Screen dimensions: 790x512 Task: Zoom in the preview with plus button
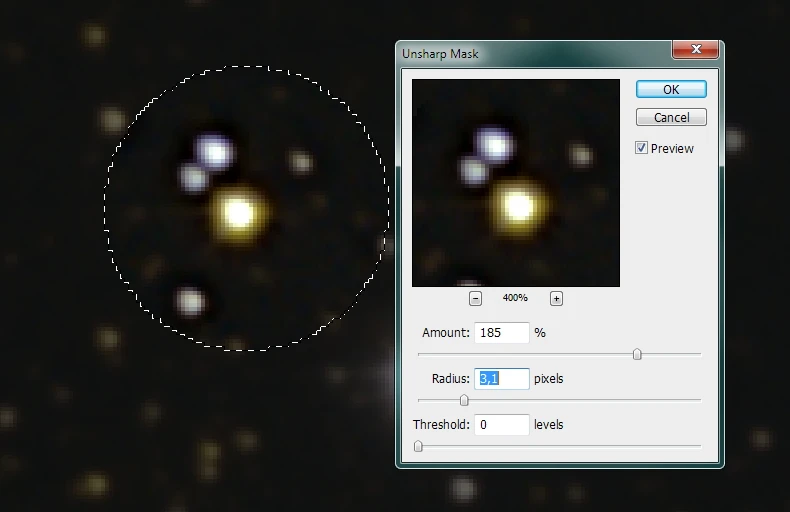coord(556,298)
